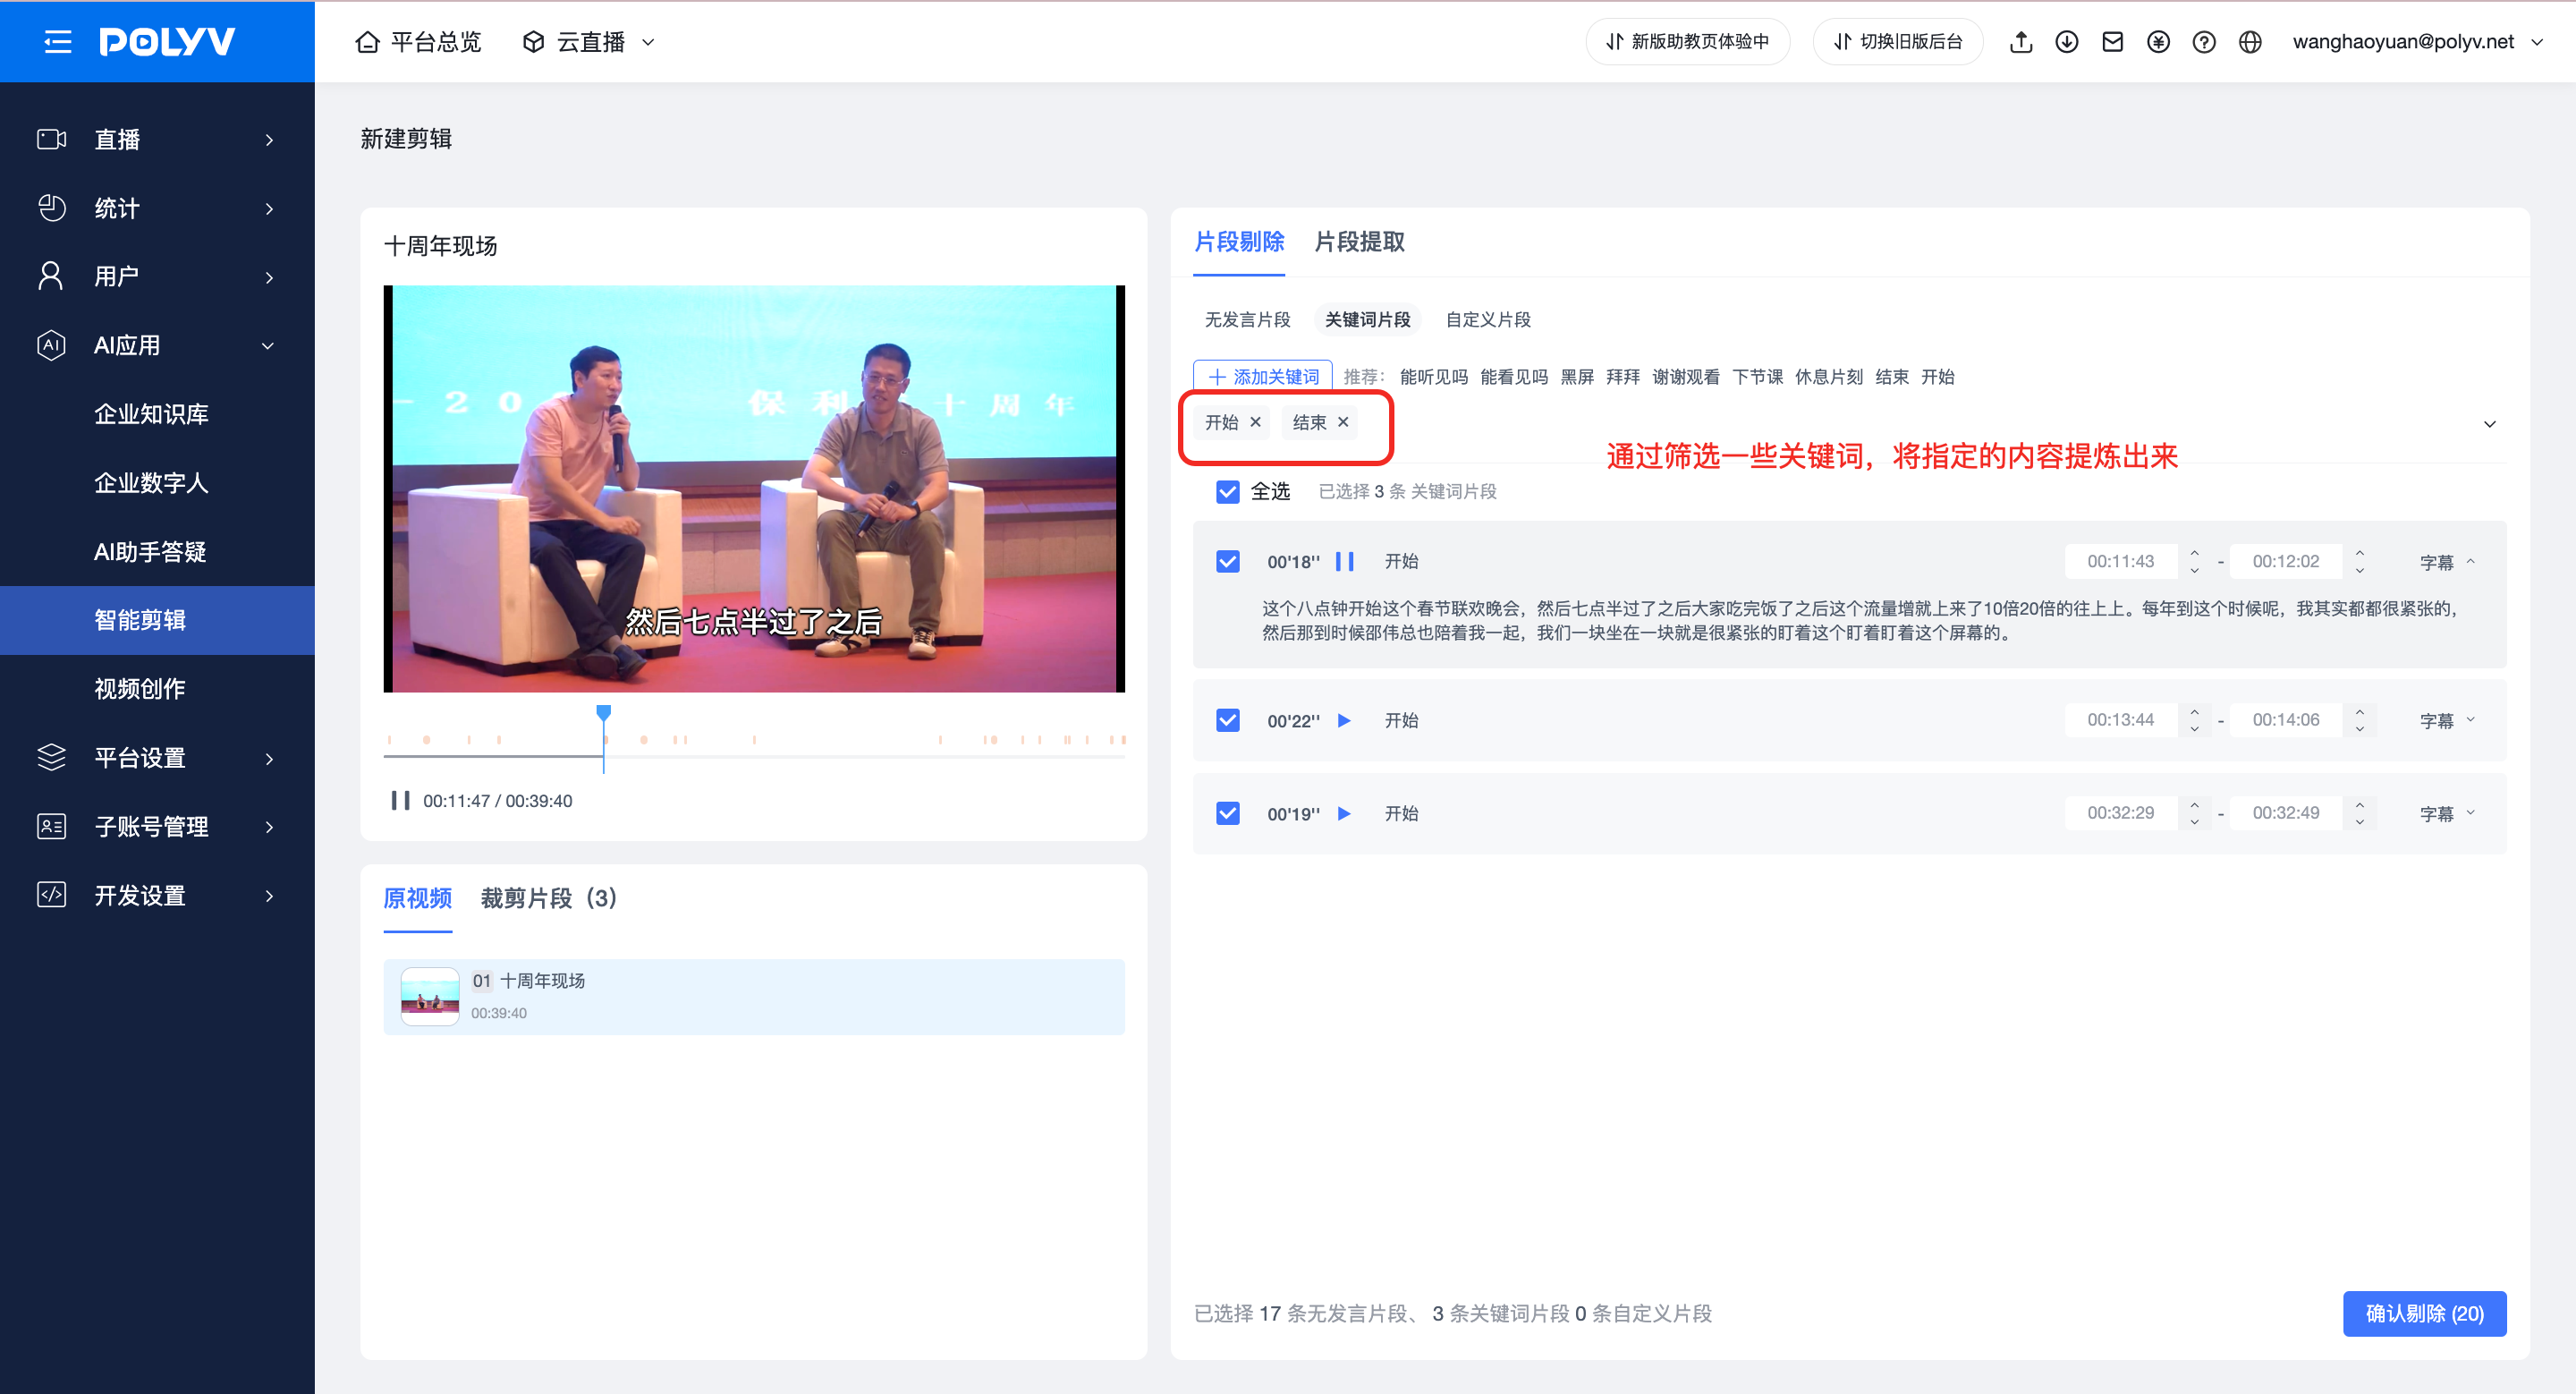Open 企业数字人 in the sidebar
This screenshot has height=1394, width=2576.
[151, 483]
